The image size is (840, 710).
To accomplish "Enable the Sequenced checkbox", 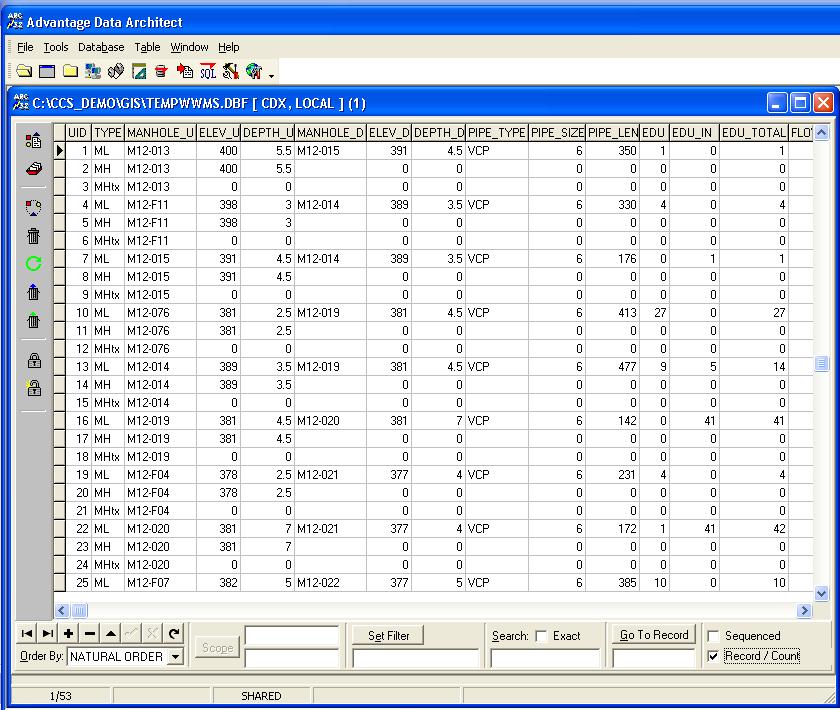I will coord(713,636).
